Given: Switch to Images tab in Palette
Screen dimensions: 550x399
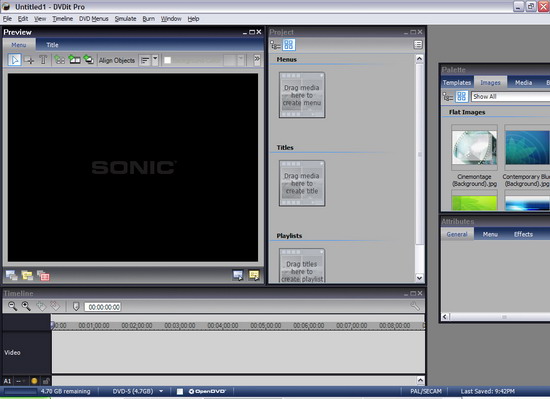Looking at the screenshot, I should click(490, 82).
